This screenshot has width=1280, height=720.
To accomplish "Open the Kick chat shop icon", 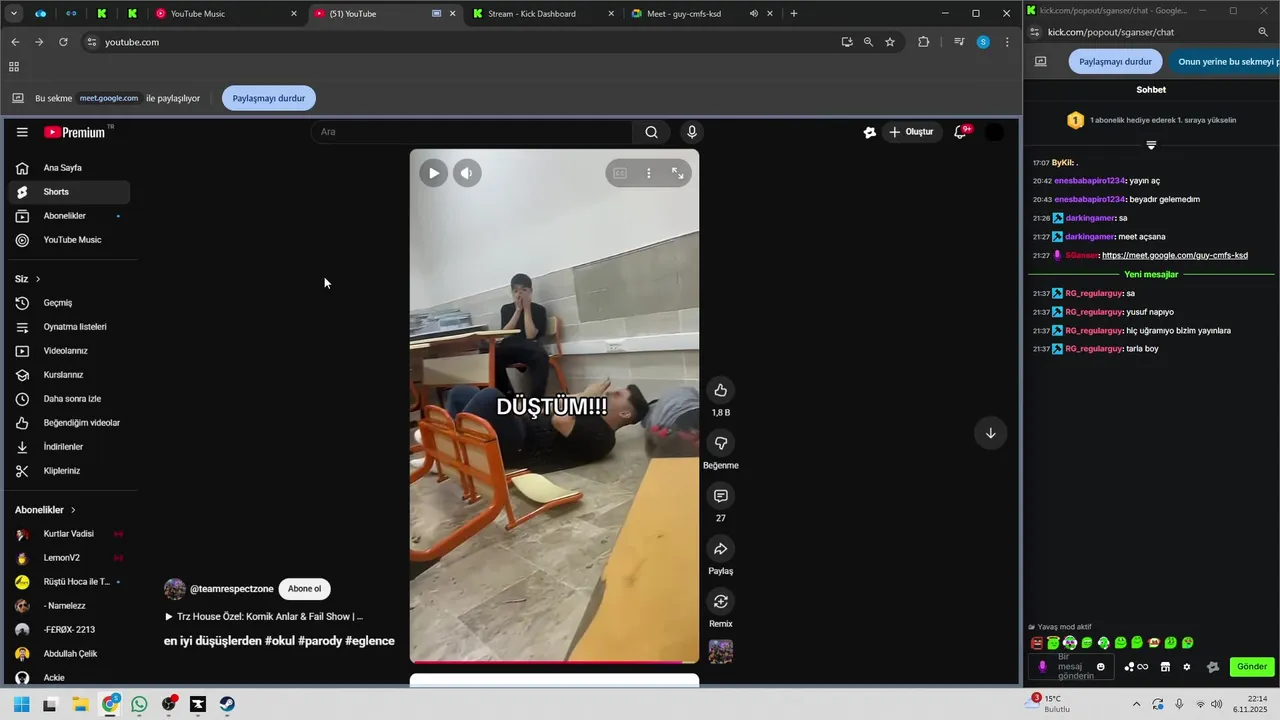I will pyautogui.click(x=1165, y=667).
